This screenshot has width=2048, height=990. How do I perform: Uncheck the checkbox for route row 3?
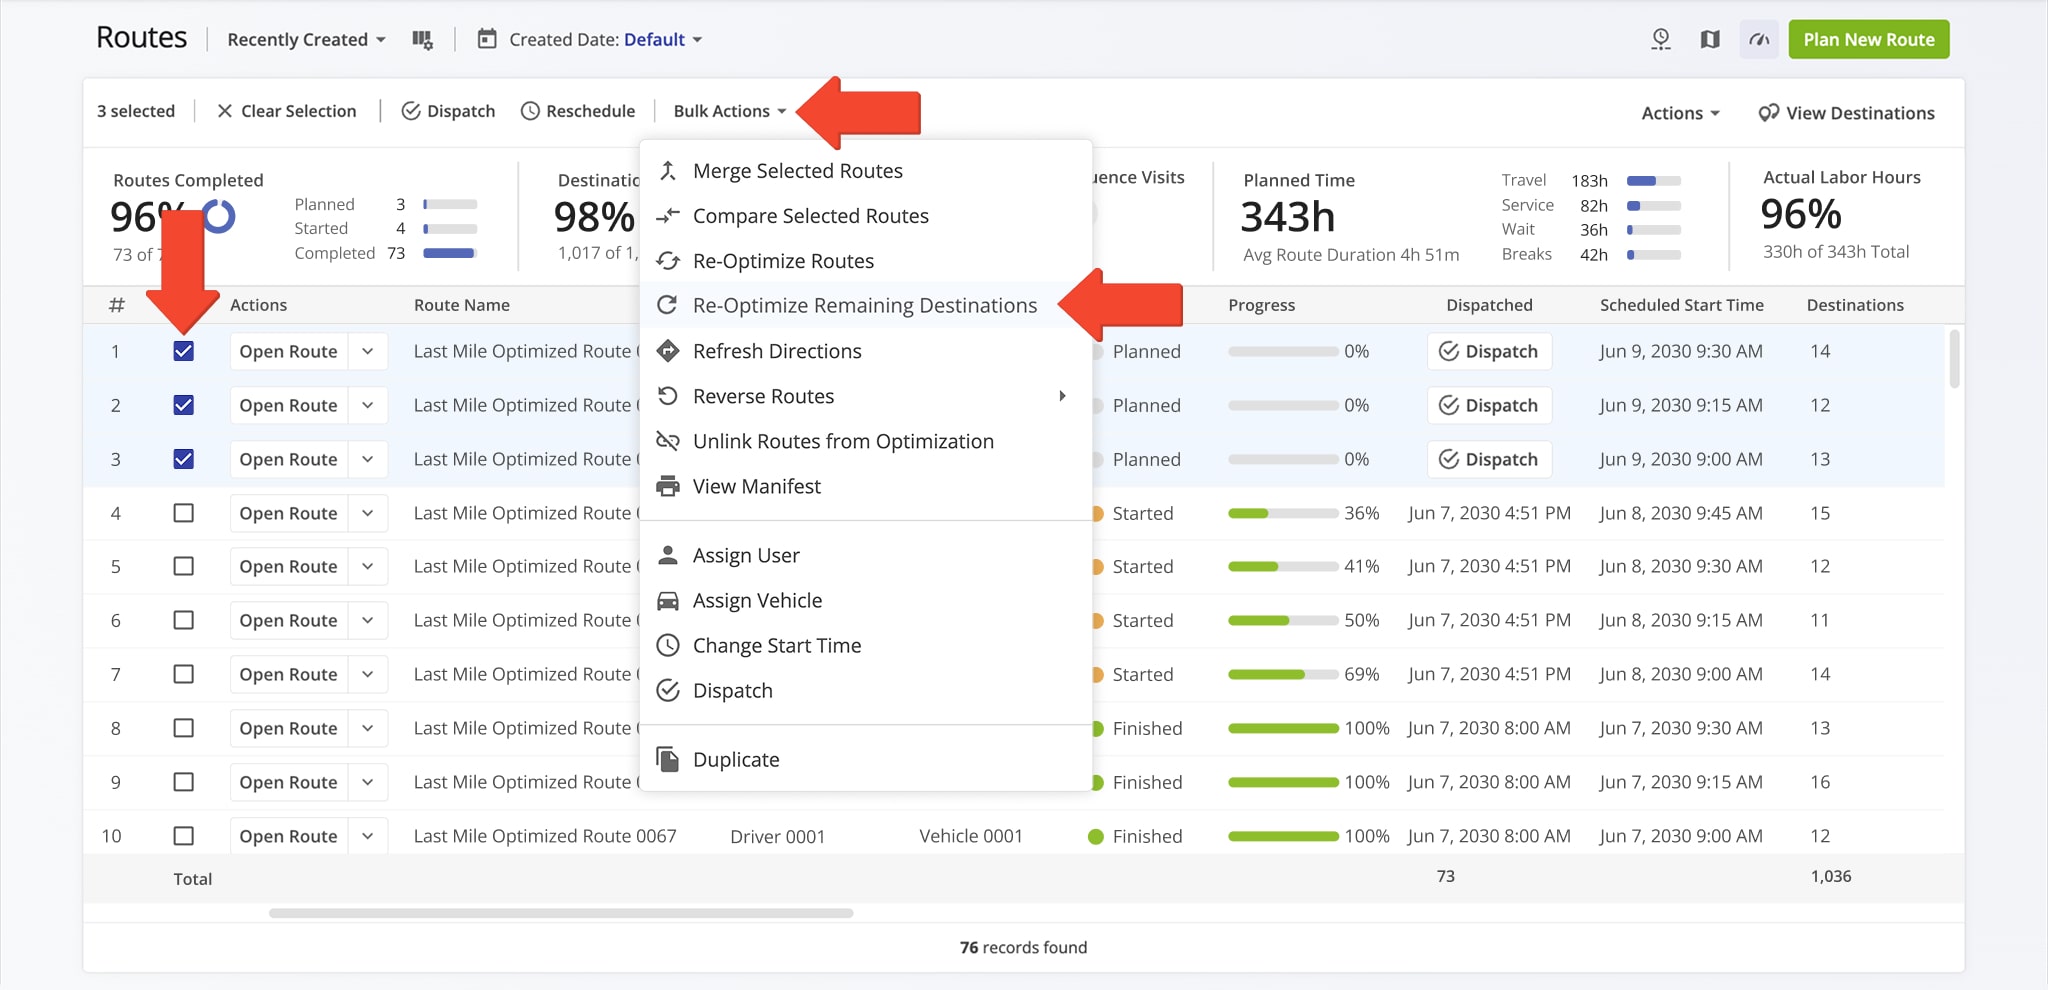(183, 459)
